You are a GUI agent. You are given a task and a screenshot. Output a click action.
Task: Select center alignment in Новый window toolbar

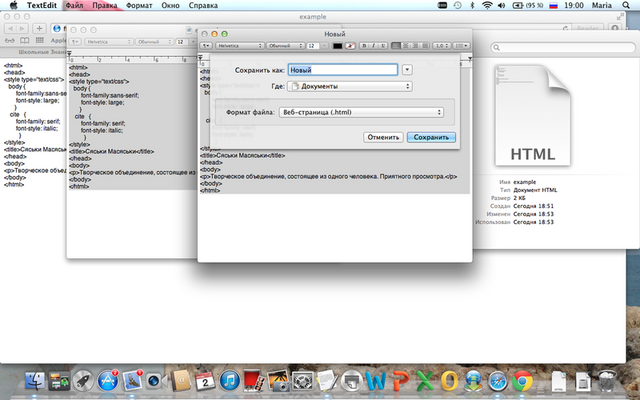click(x=405, y=46)
